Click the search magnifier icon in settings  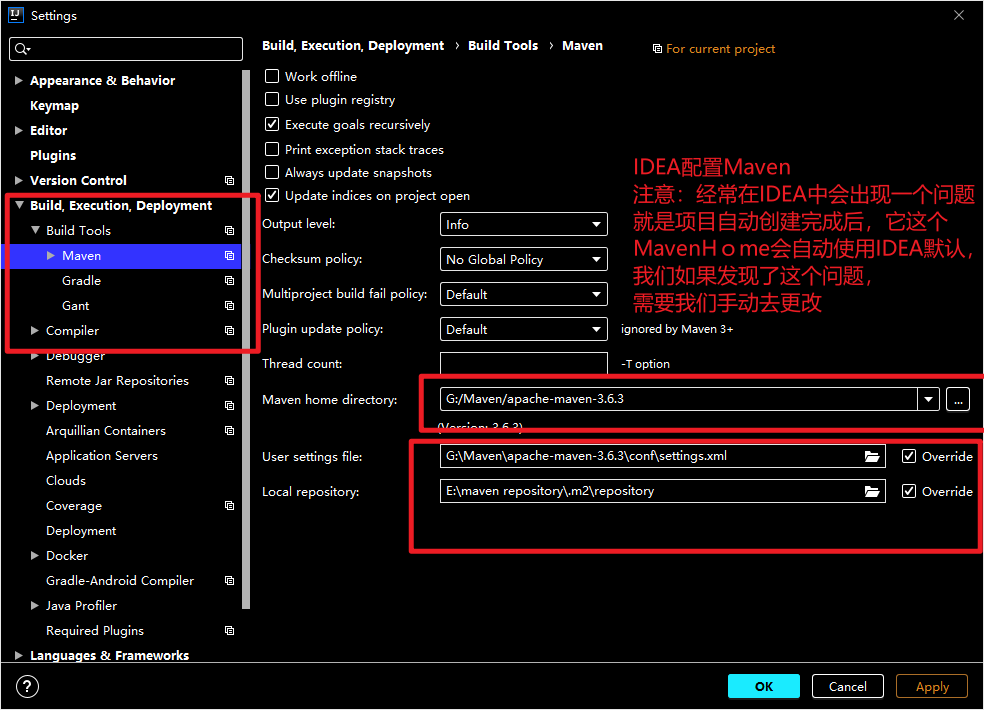point(22,49)
